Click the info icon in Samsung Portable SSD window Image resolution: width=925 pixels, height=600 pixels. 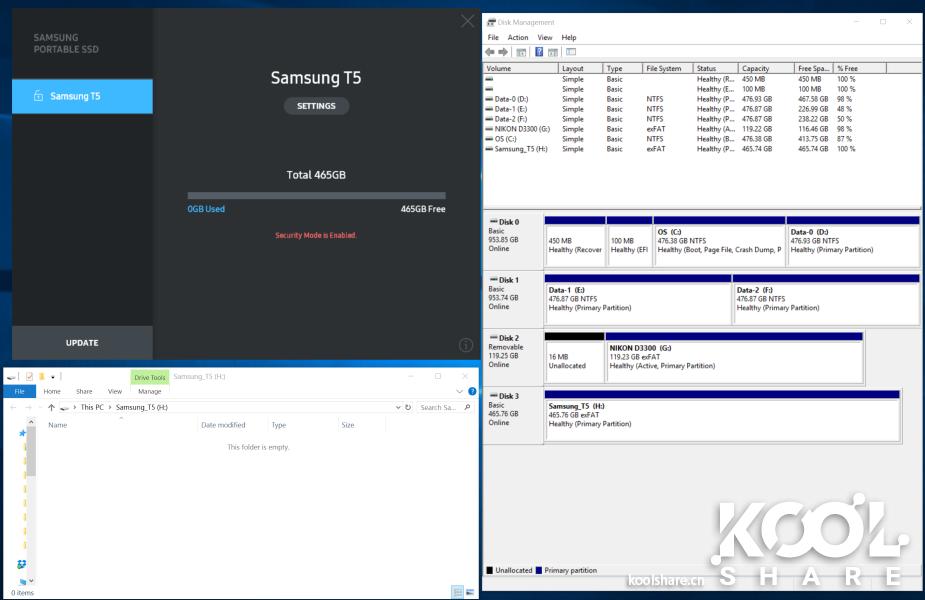(465, 345)
